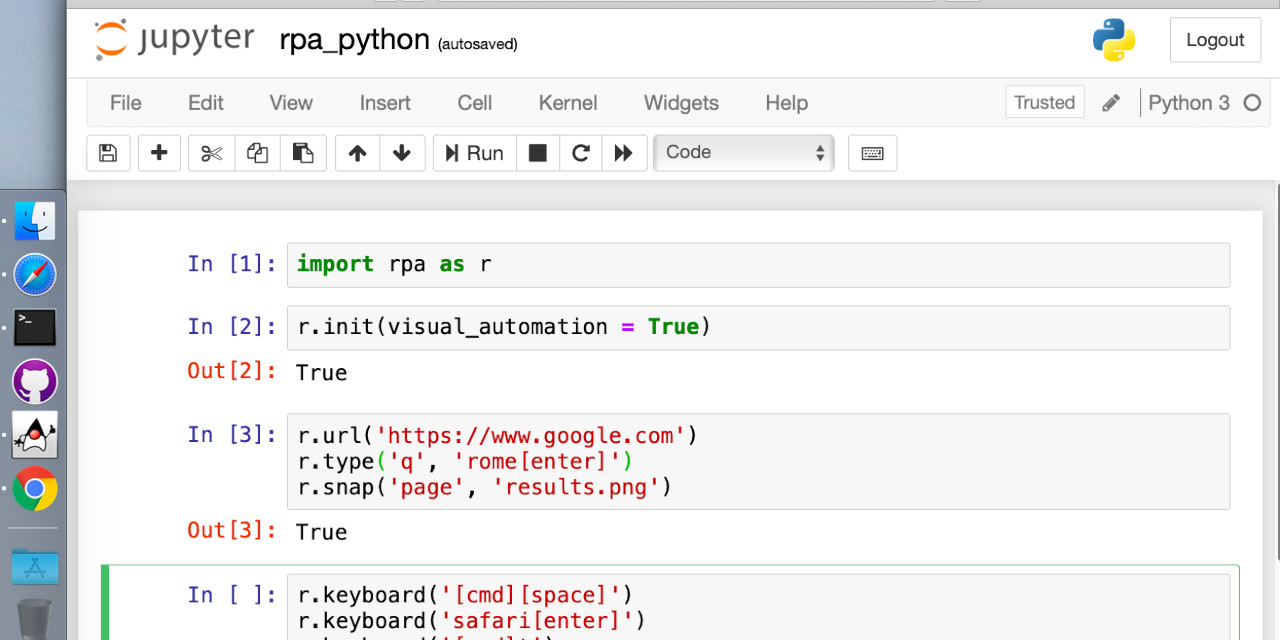This screenshot has width=1280, height=640.
Task: Click inside the r.keyboard code cell
Action: pyautogui.click(x=600, y=607)
